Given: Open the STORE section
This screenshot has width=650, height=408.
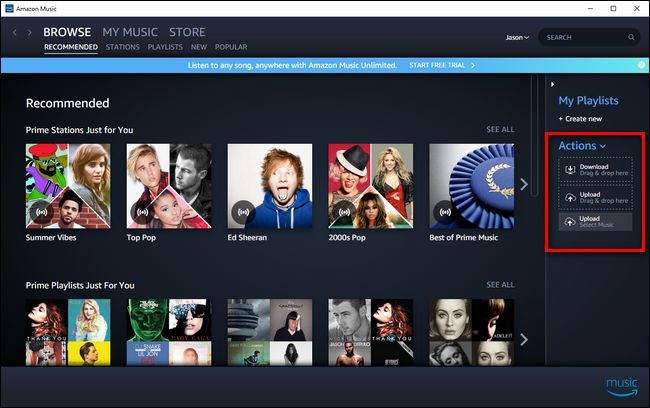Looking at the screenshot, I should pyautogui.click(x=187, y=32).
